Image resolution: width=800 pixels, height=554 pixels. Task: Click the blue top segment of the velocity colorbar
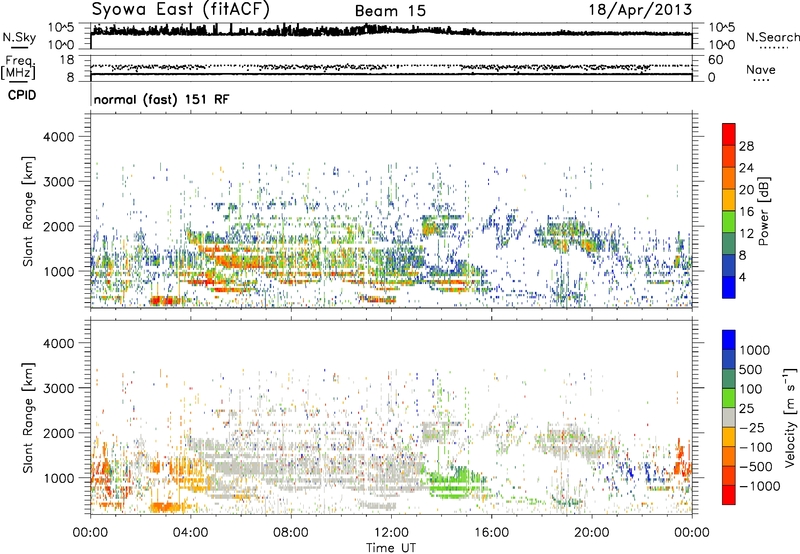(x=729, y=340)
